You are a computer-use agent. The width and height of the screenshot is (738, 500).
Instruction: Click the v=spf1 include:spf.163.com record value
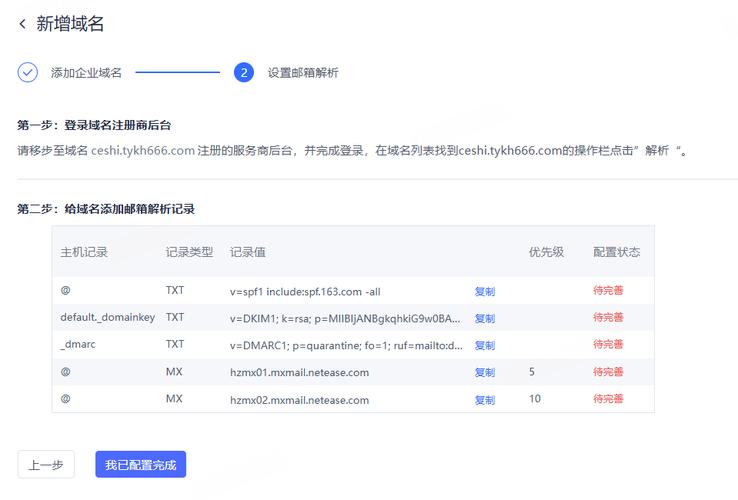coord(305,291)
